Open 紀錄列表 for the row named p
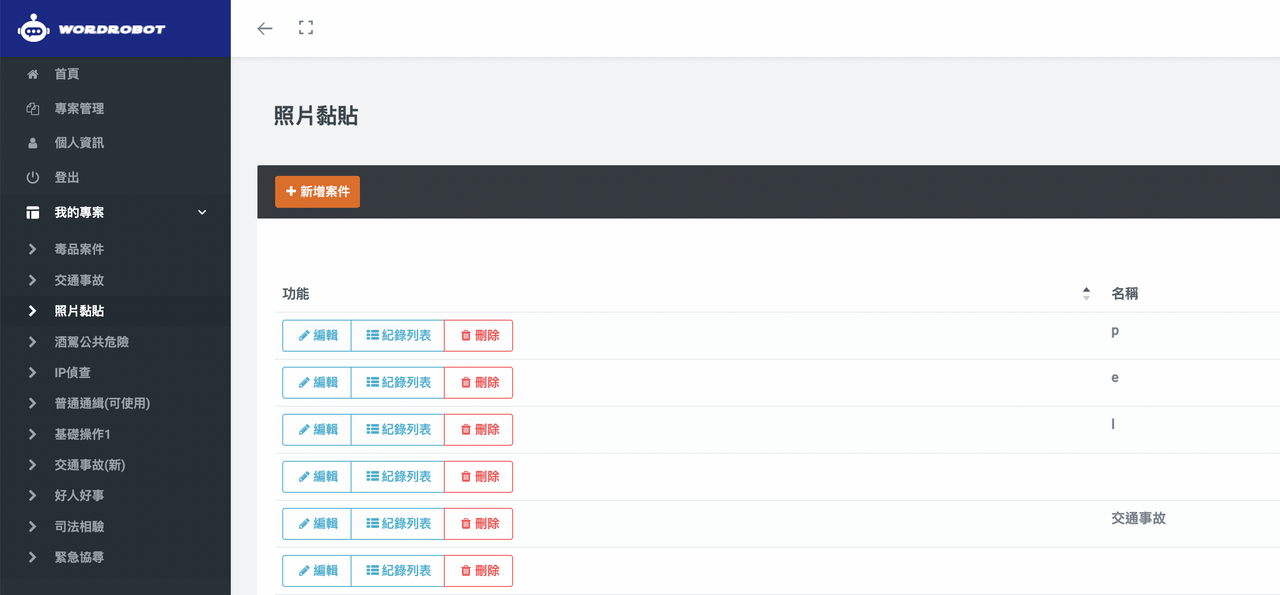This screenshot has width=1280, height=595. point(398,336)
